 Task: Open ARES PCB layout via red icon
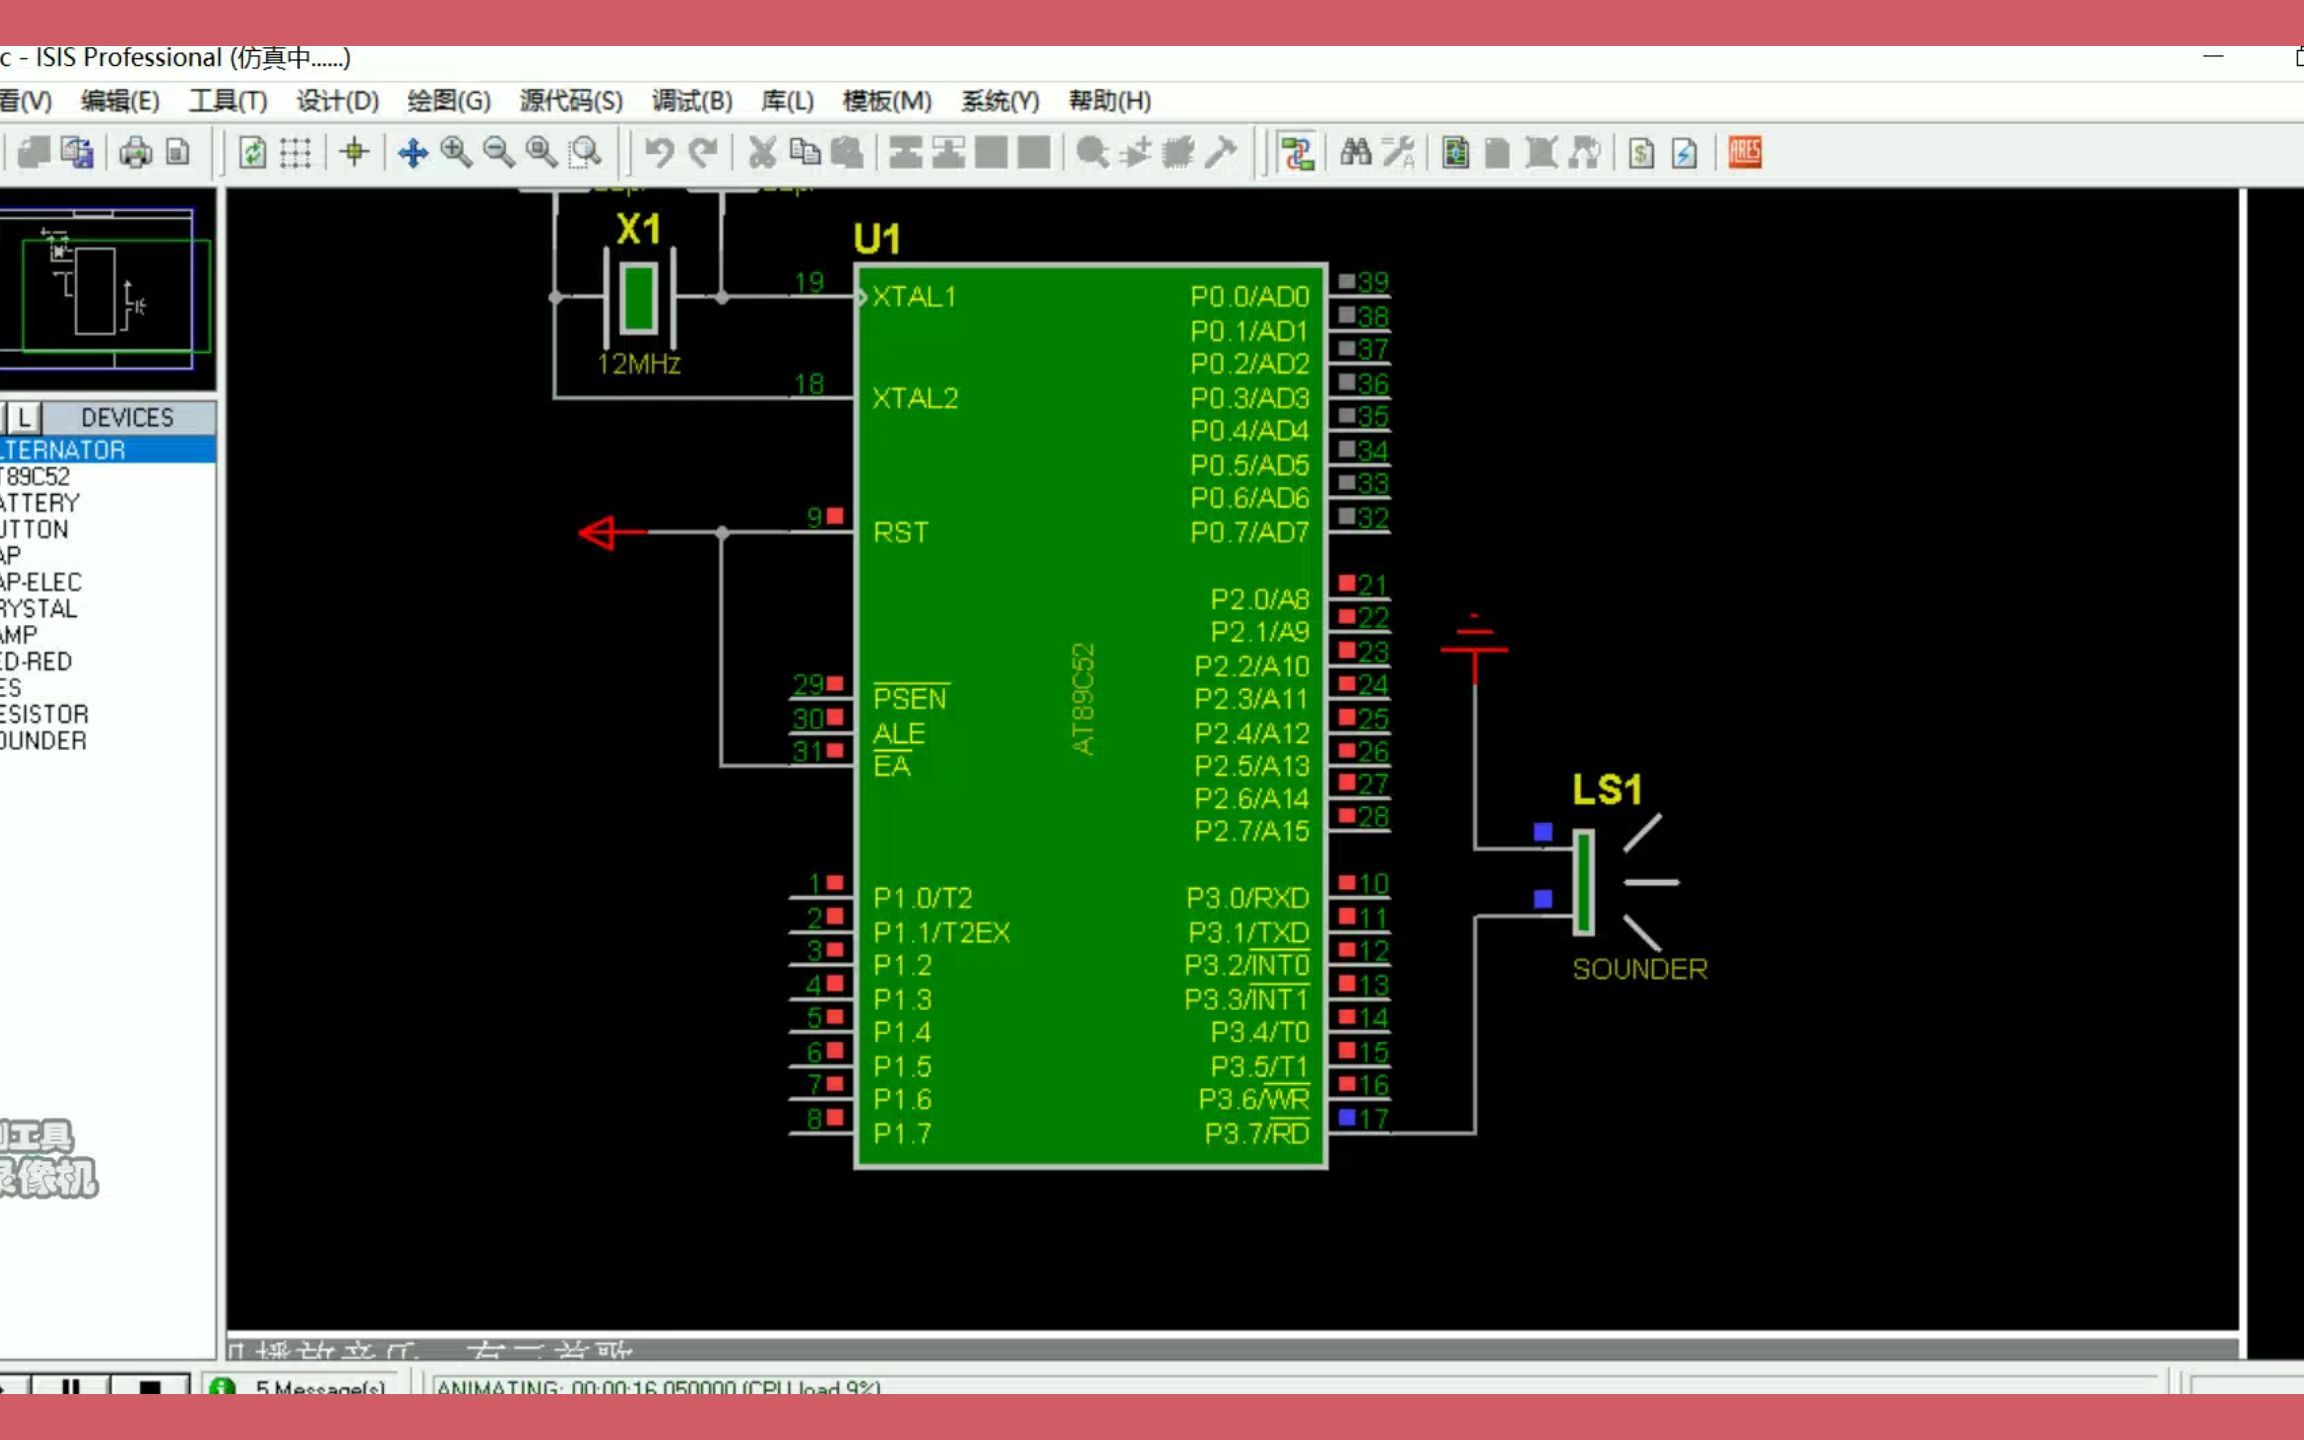pos(1744,153)
